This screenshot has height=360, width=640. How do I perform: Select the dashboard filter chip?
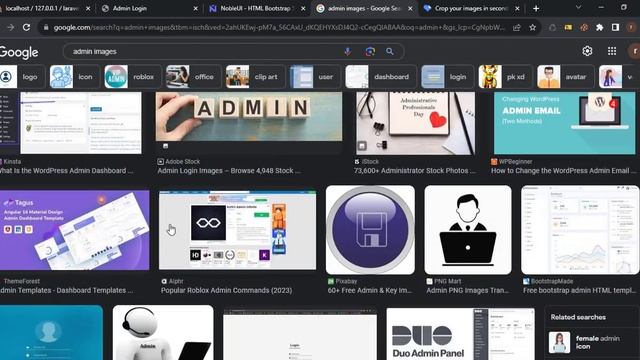click(381, 77)
